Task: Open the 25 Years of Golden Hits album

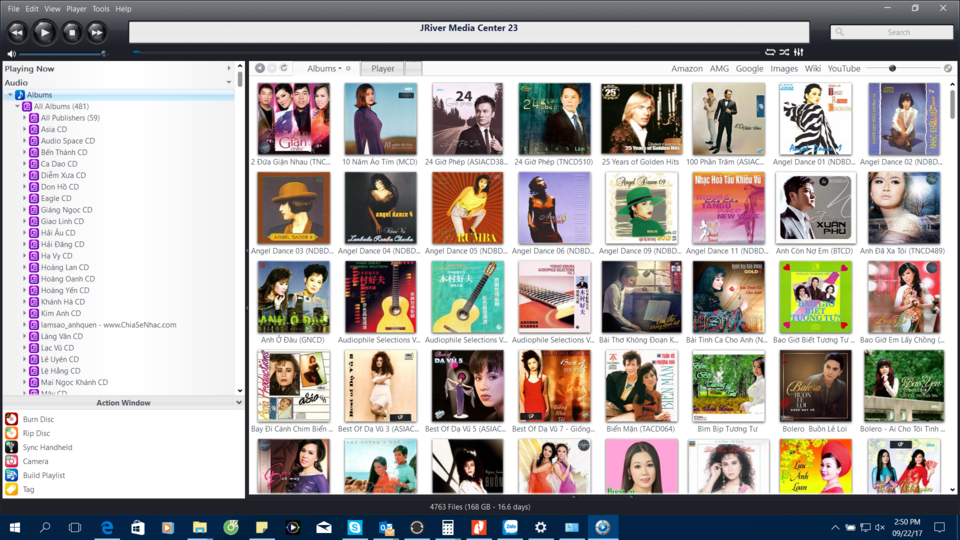Action: pos(640,119)
